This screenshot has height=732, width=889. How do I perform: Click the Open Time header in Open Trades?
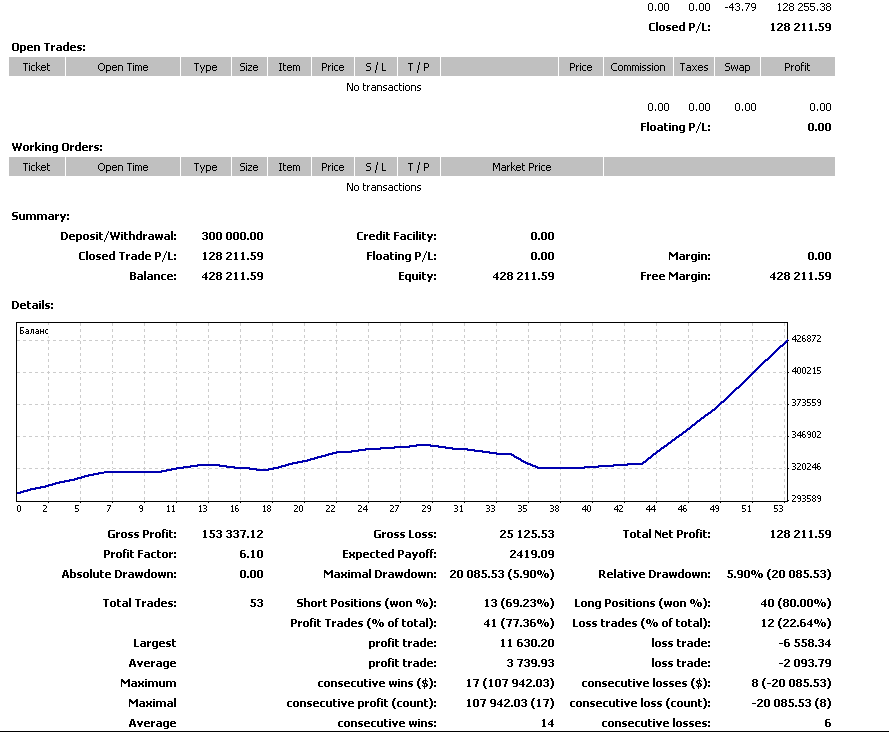coord(123,67)
